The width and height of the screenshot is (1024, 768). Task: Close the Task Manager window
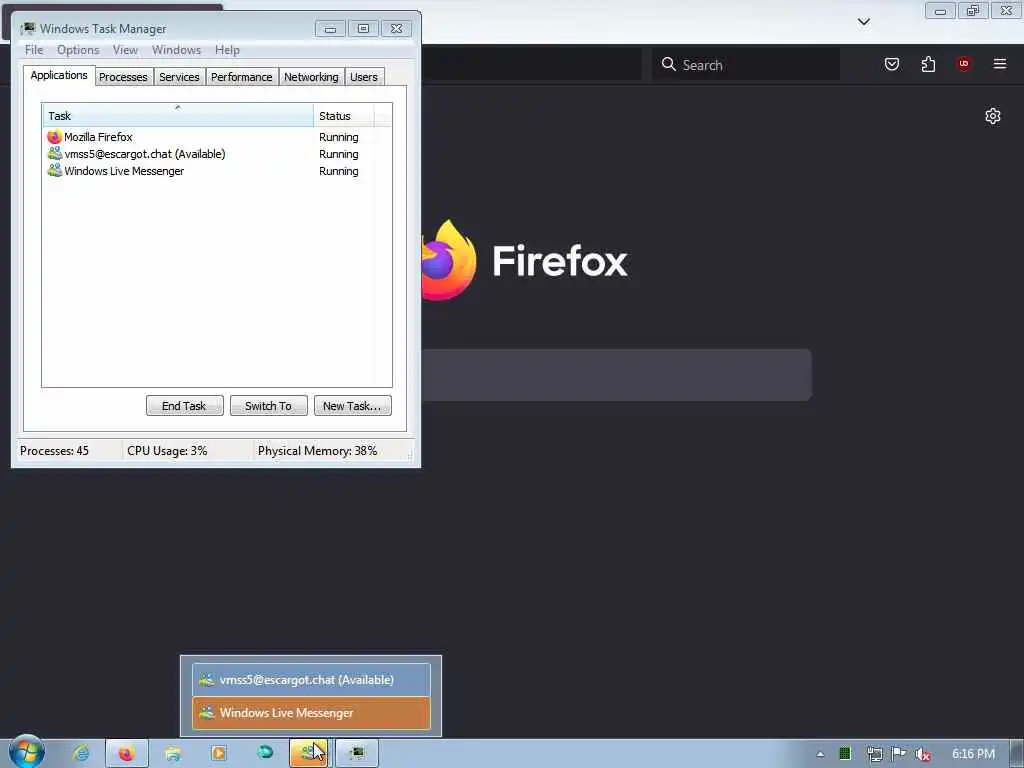(x=396, y=29)
